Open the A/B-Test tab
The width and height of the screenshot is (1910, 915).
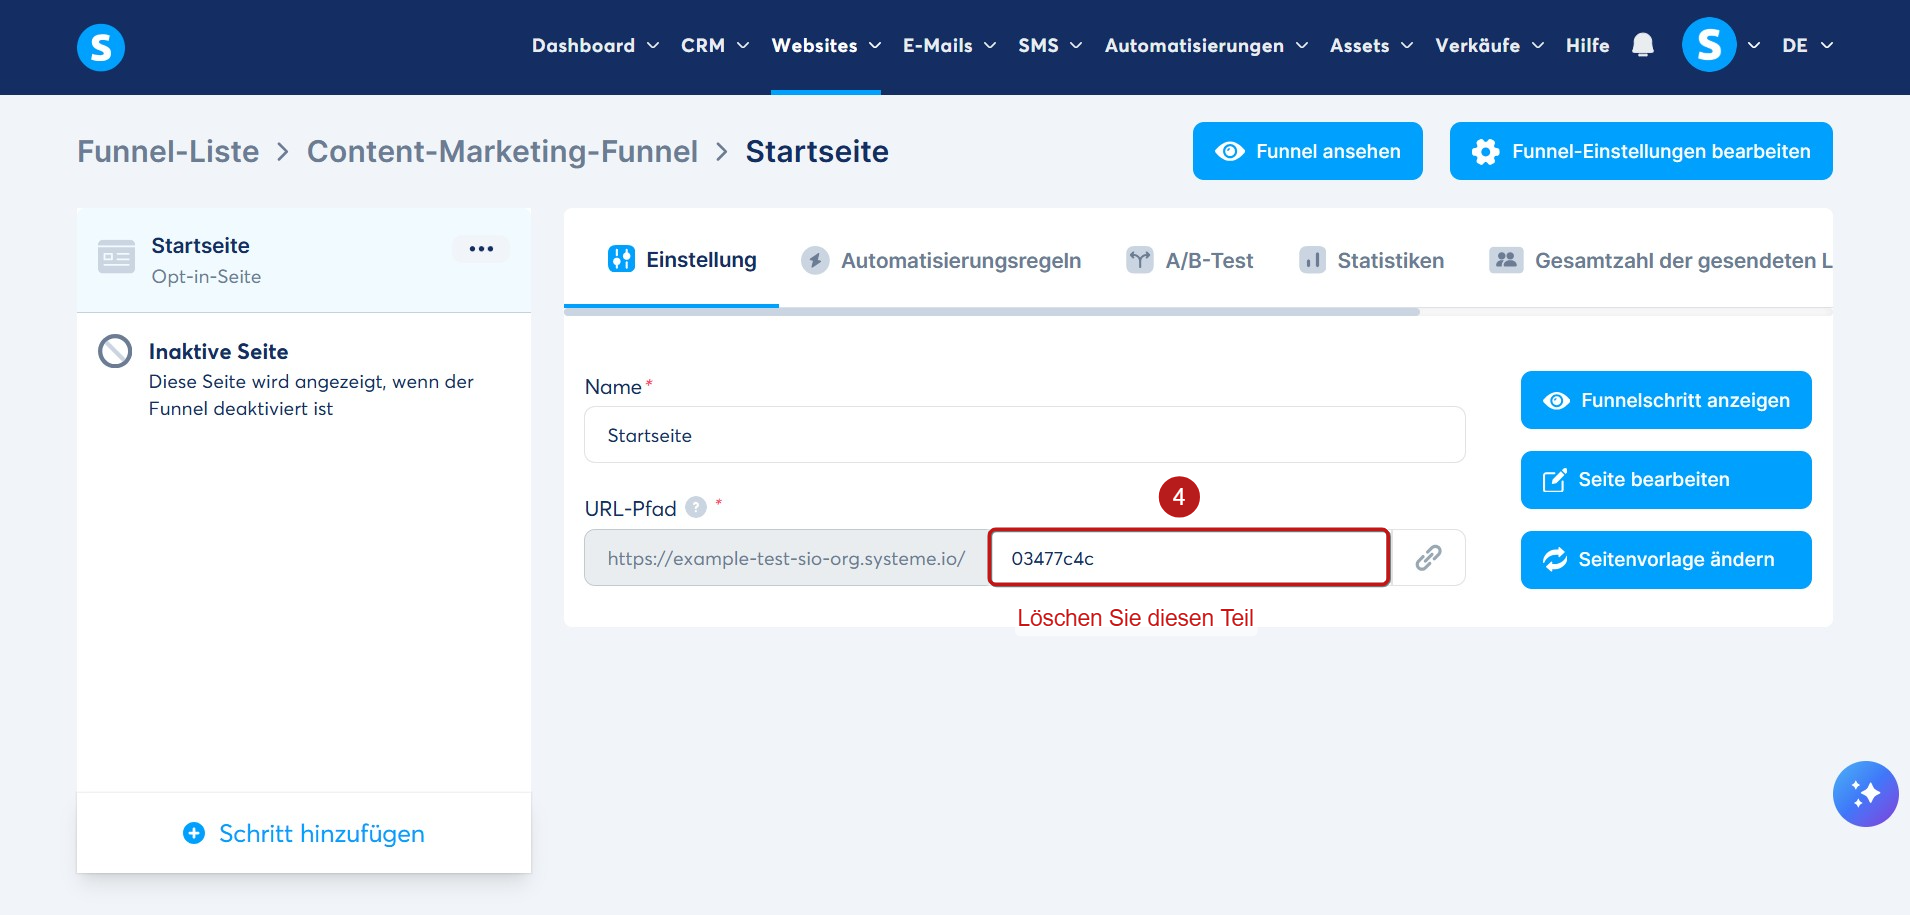tap(1189, 260)
